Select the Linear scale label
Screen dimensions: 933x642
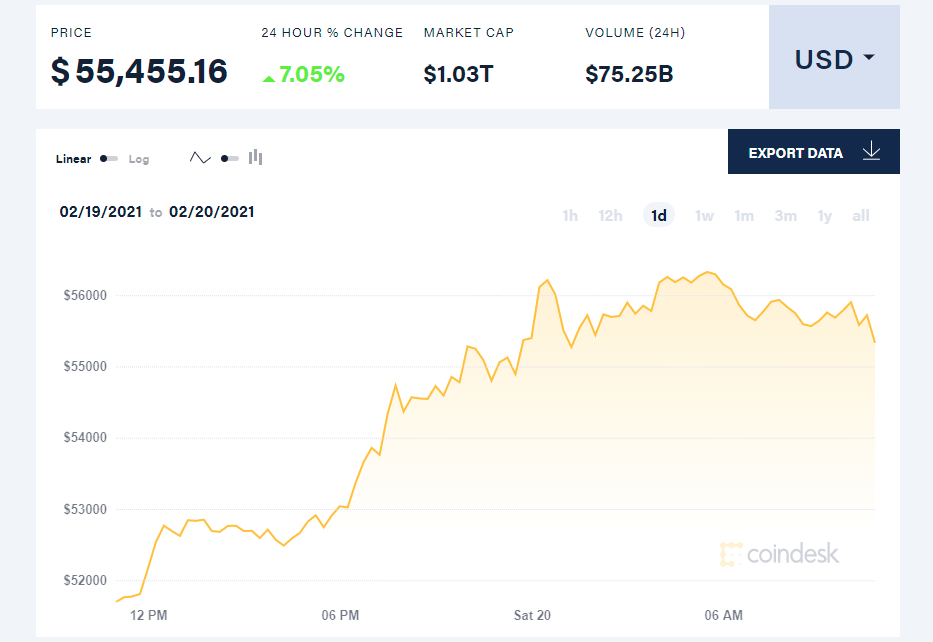point(74,159)
